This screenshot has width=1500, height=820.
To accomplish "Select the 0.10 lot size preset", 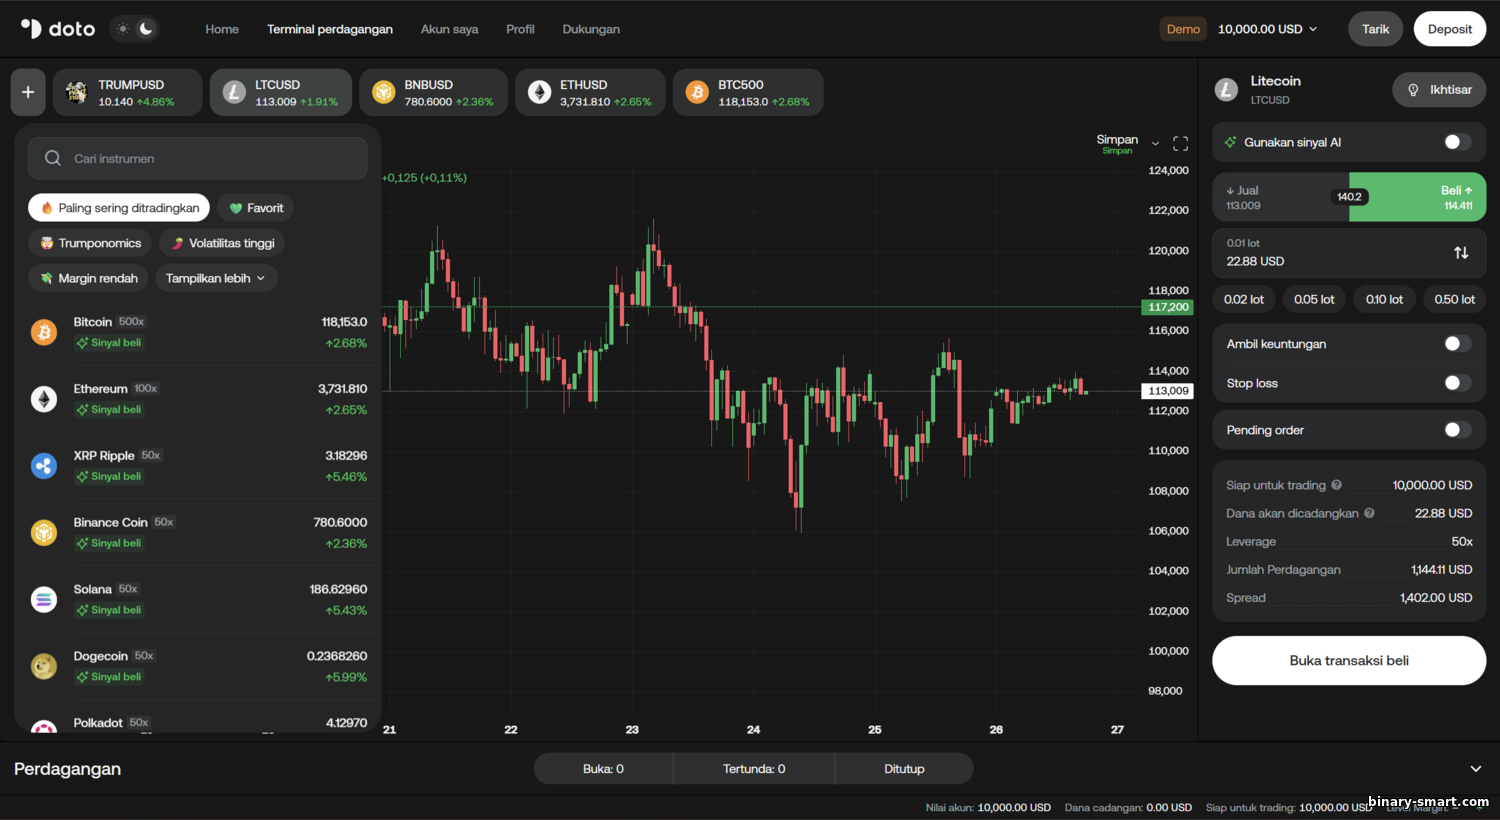I will pyautogui.click(x=1384, y=299).
